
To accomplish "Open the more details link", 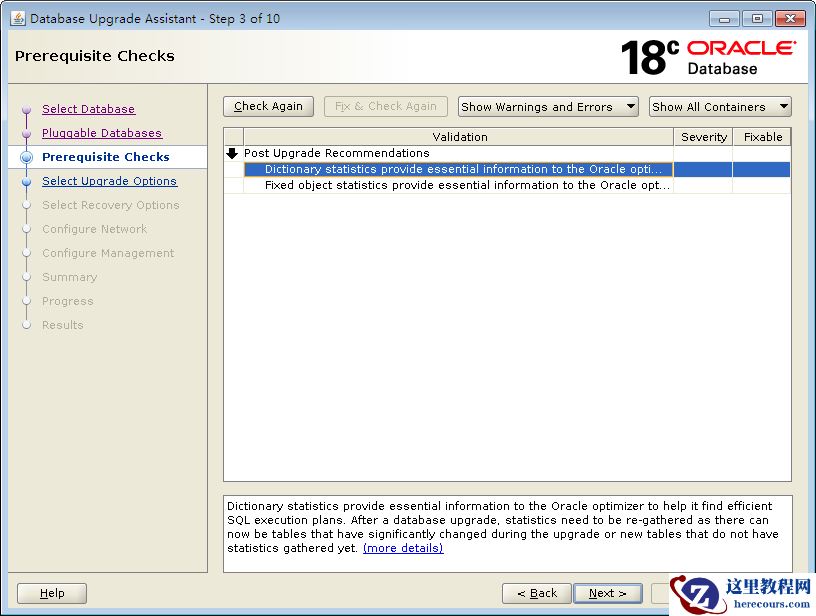I will coord(403,548).
